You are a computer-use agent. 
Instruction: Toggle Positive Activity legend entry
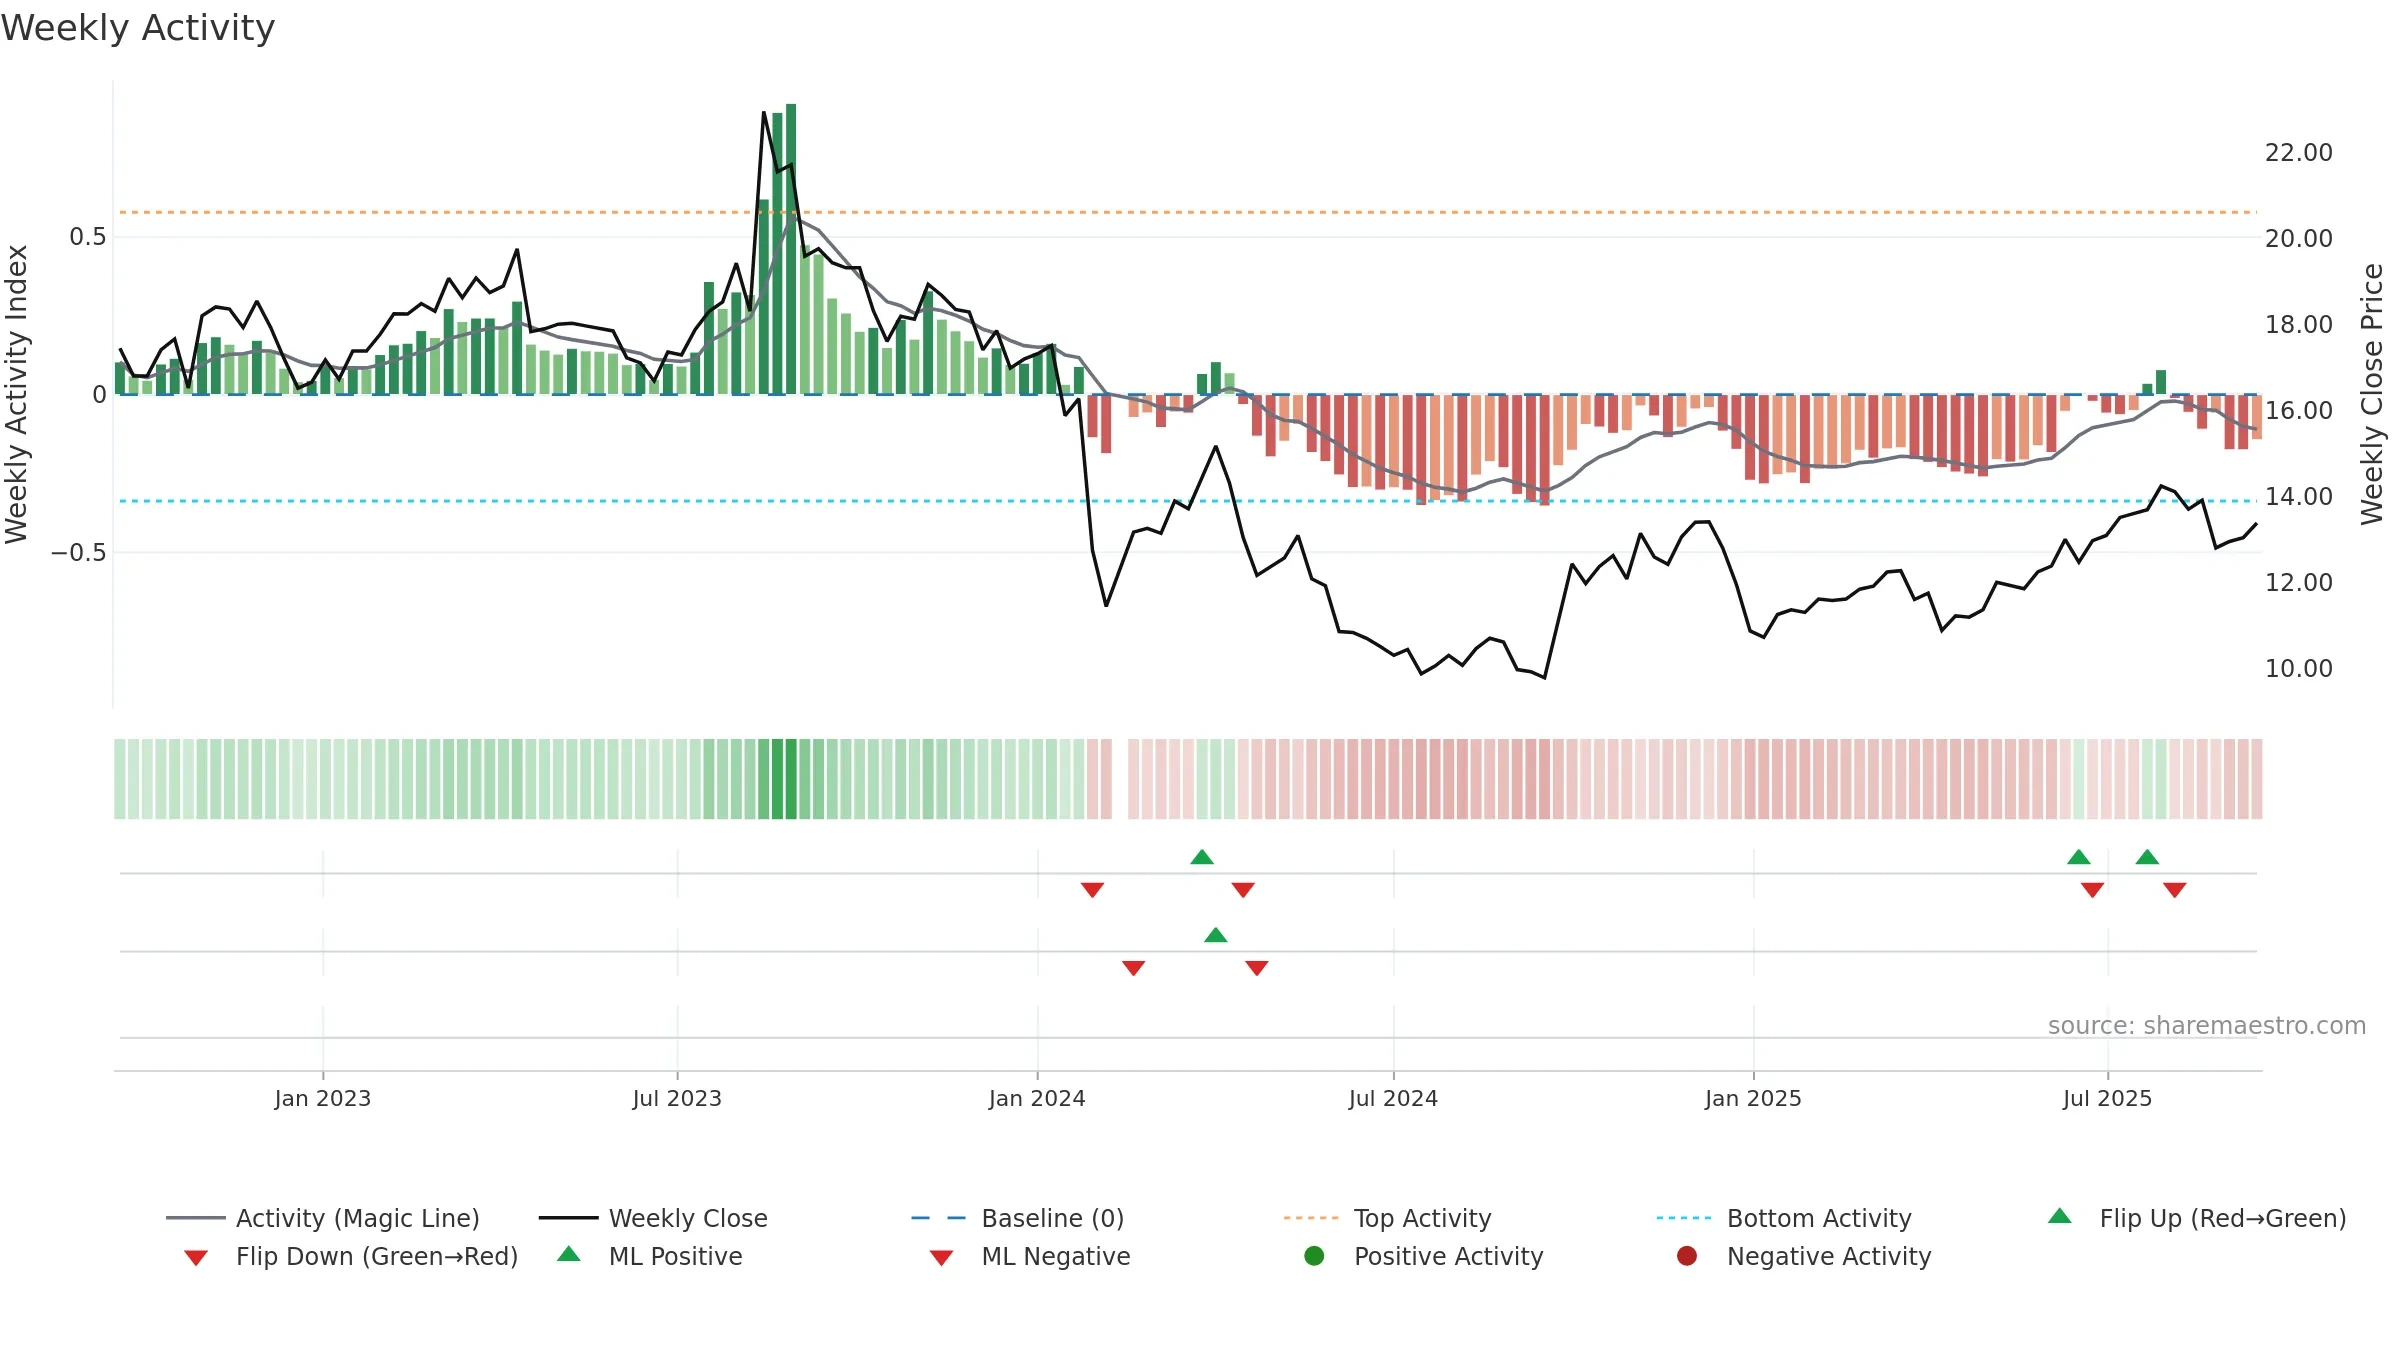click(x=1424, y=1256)
